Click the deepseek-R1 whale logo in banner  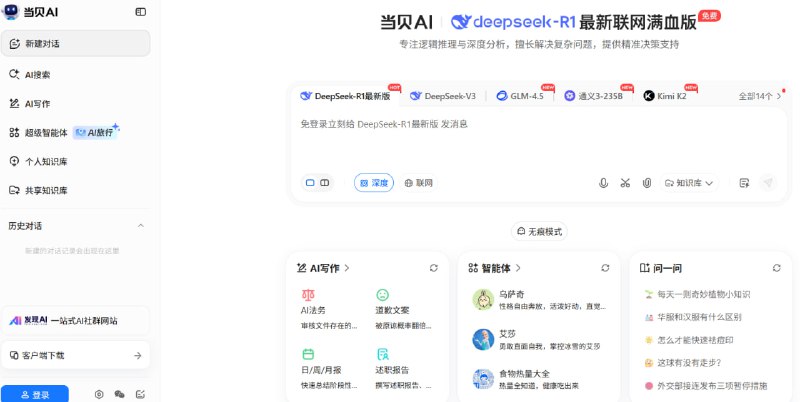click(461, 22)
